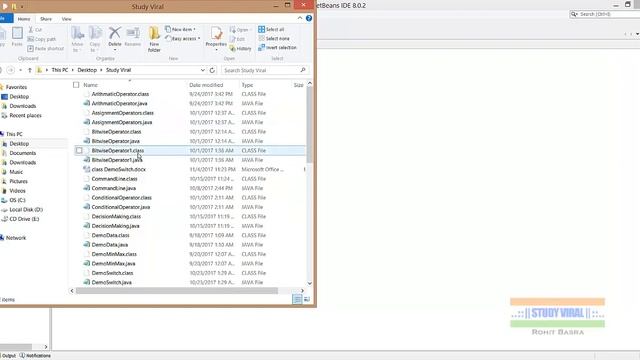Click the Cut command in ribbon
The height and width of the screenshot is (360, 640).
35,30
